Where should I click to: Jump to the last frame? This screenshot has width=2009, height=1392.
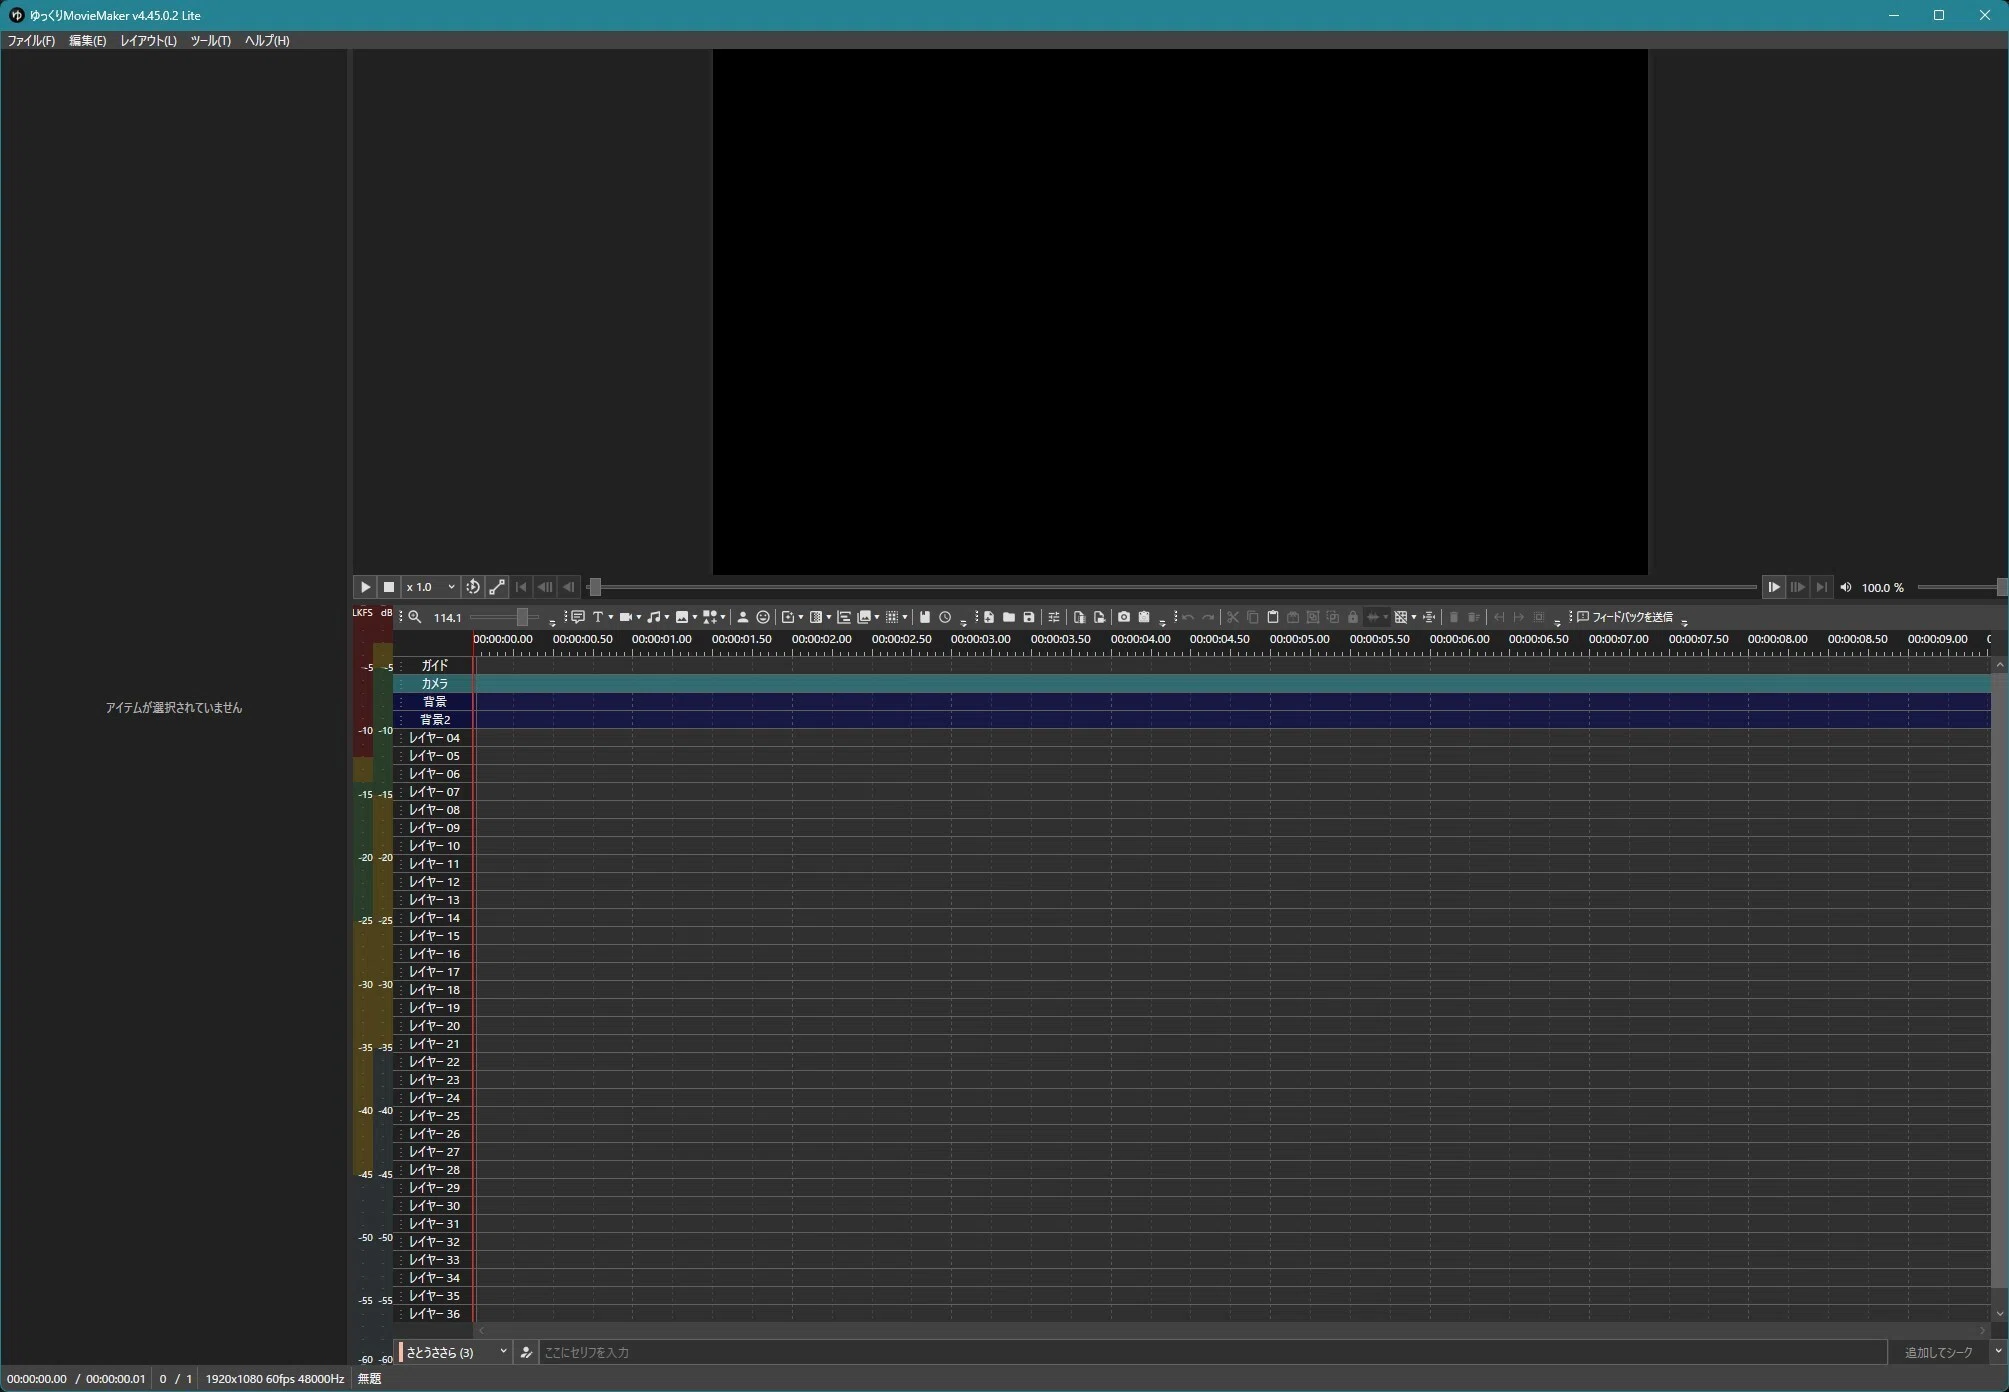coord(1821,587)
